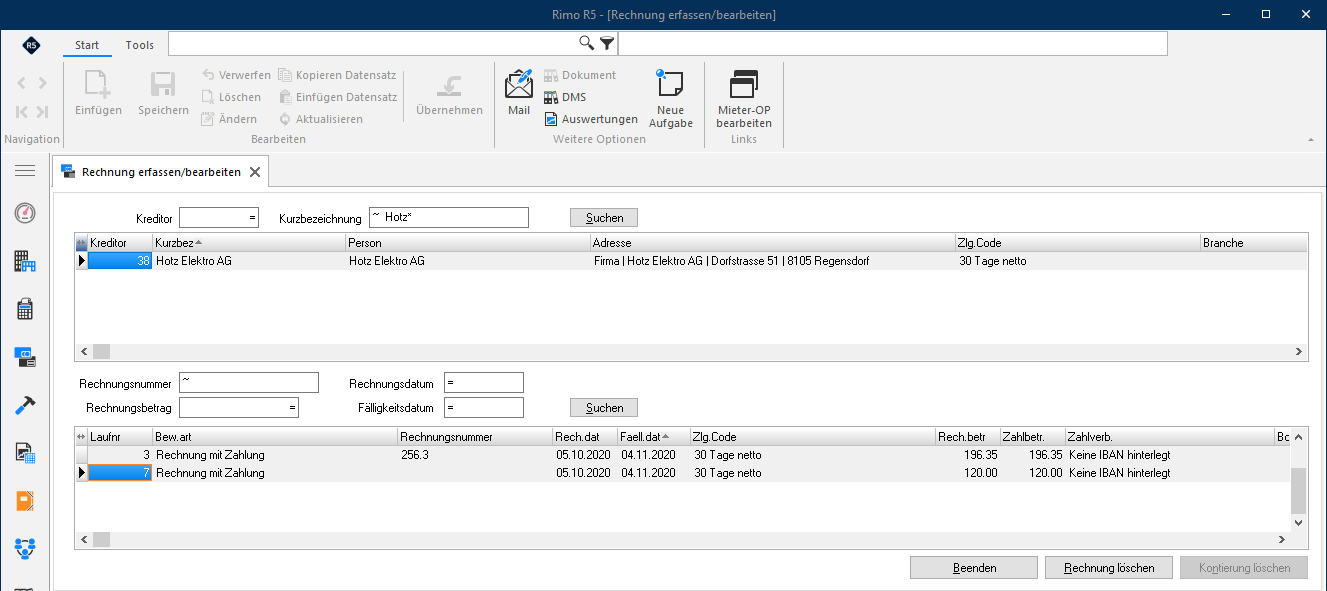Open the Mail option in the ribbon
1327x591 pixels.
pos(519,92)
